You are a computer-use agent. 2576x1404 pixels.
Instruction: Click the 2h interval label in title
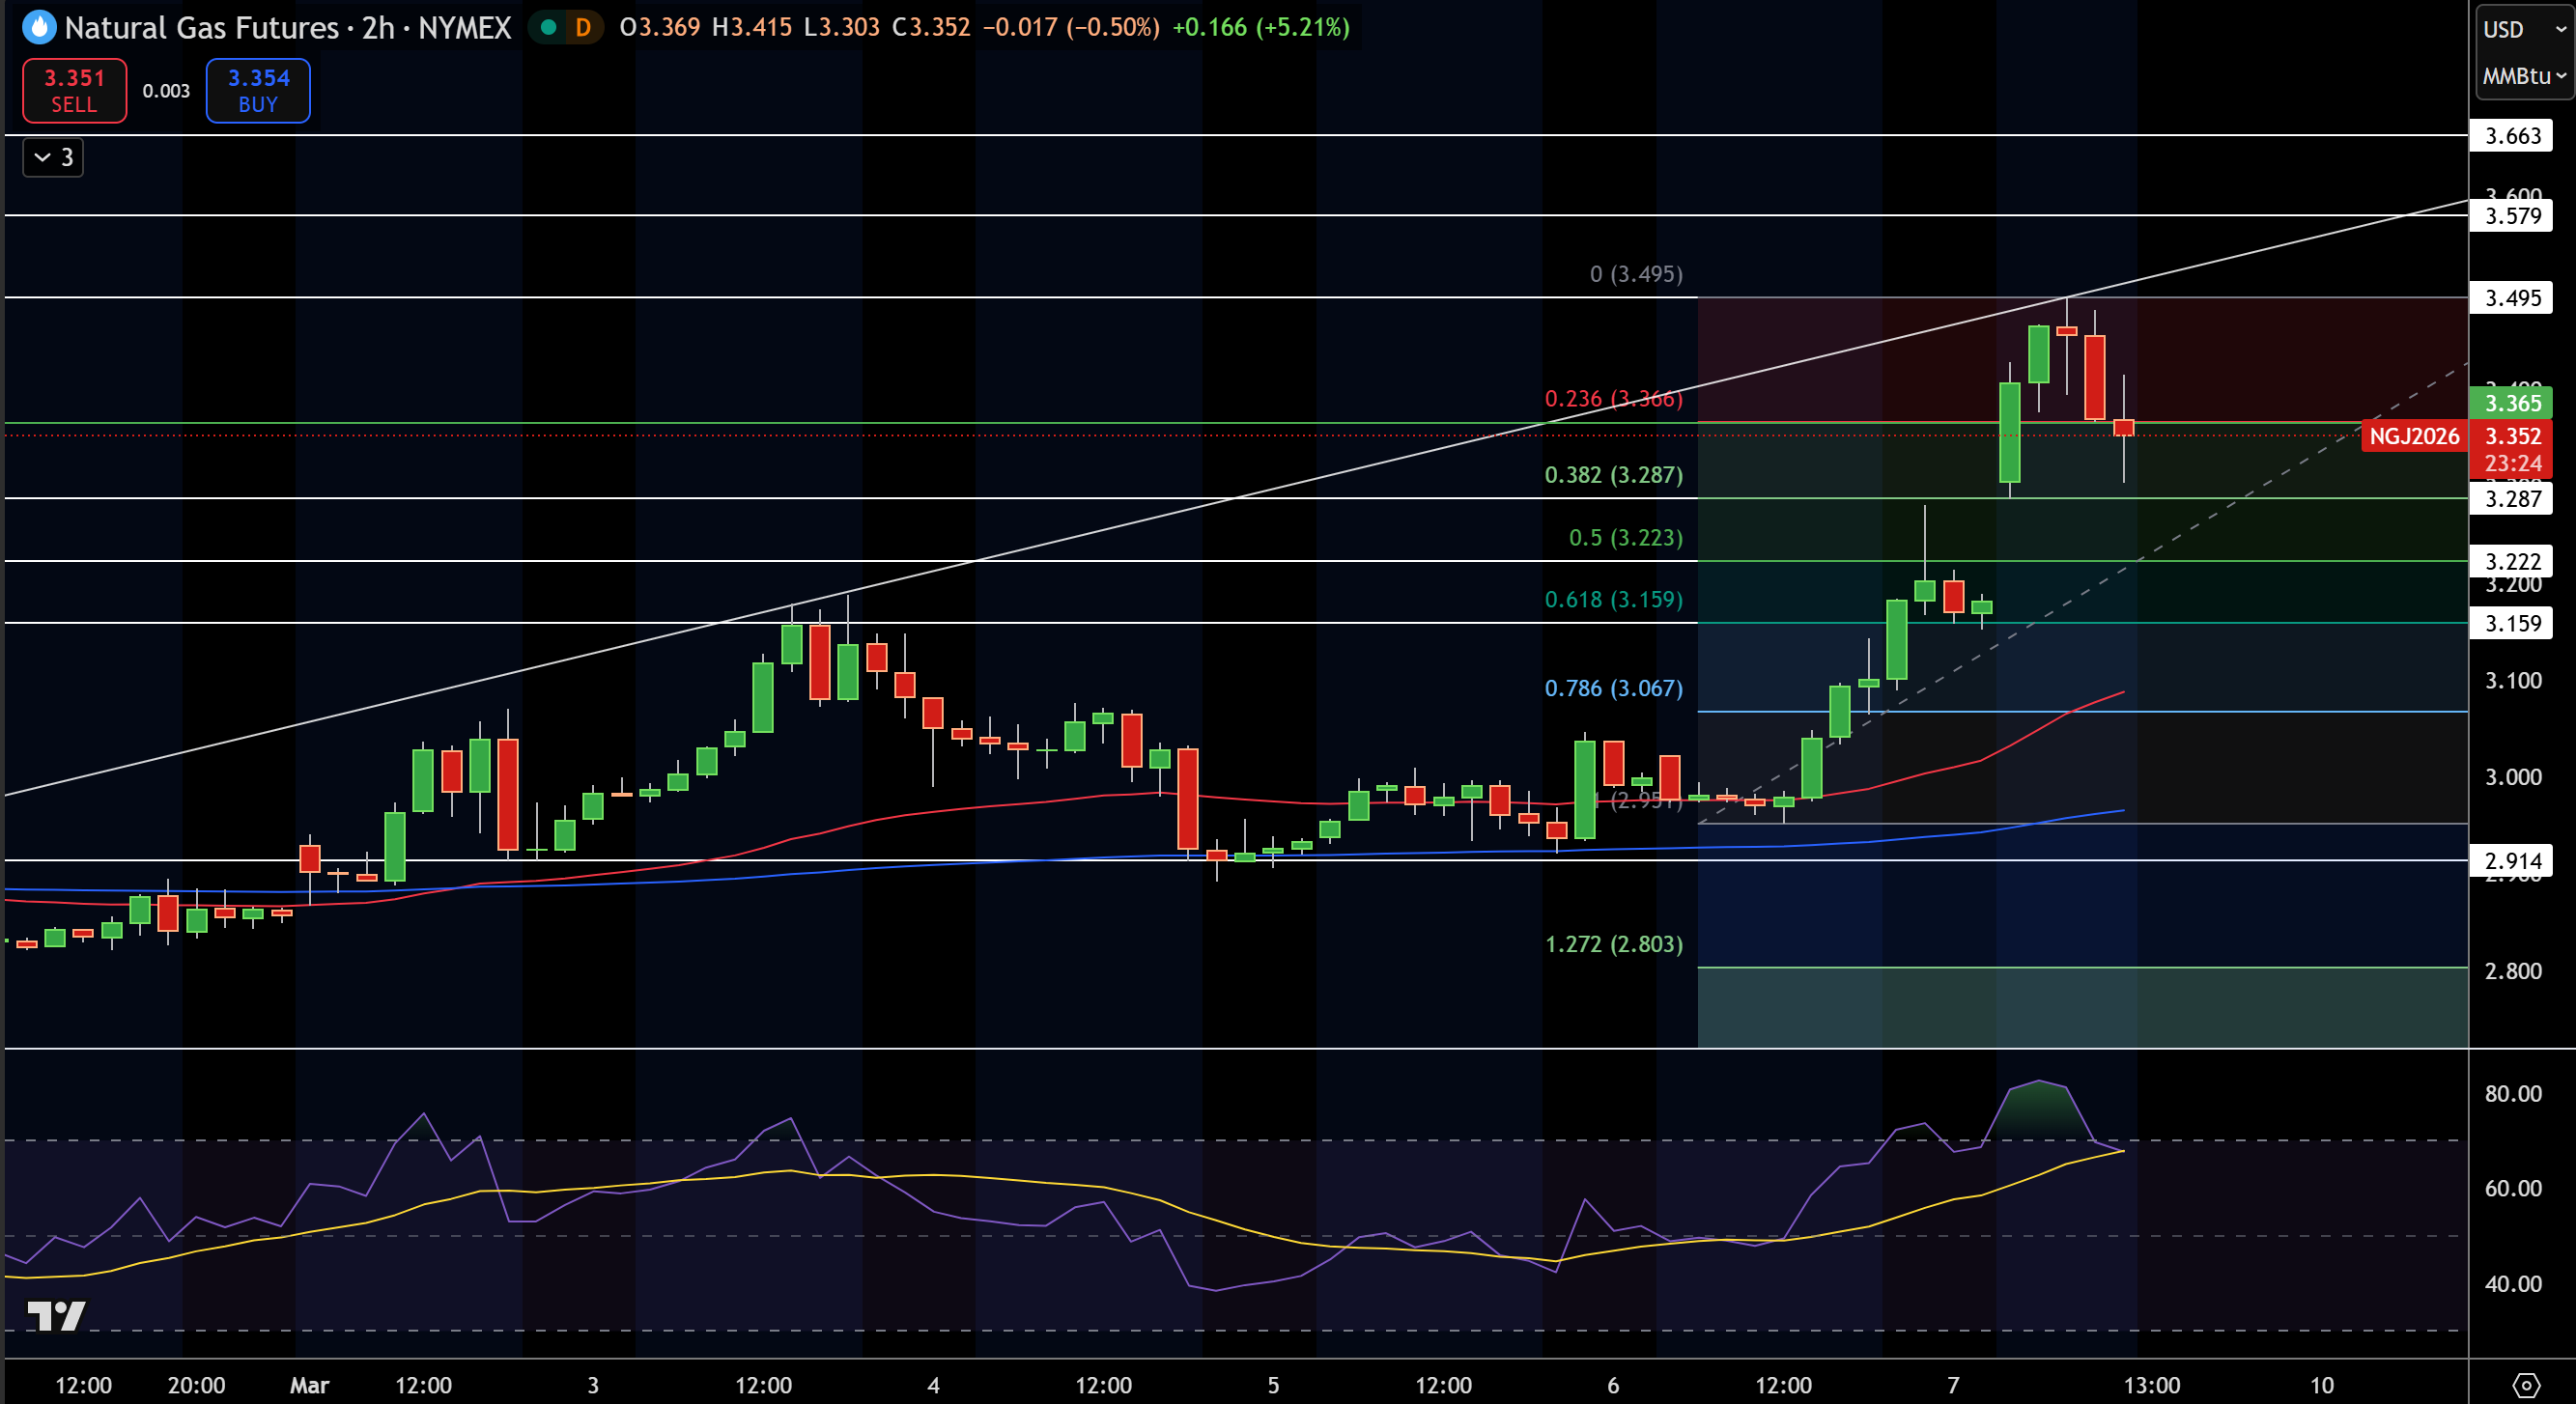(378, 27)
